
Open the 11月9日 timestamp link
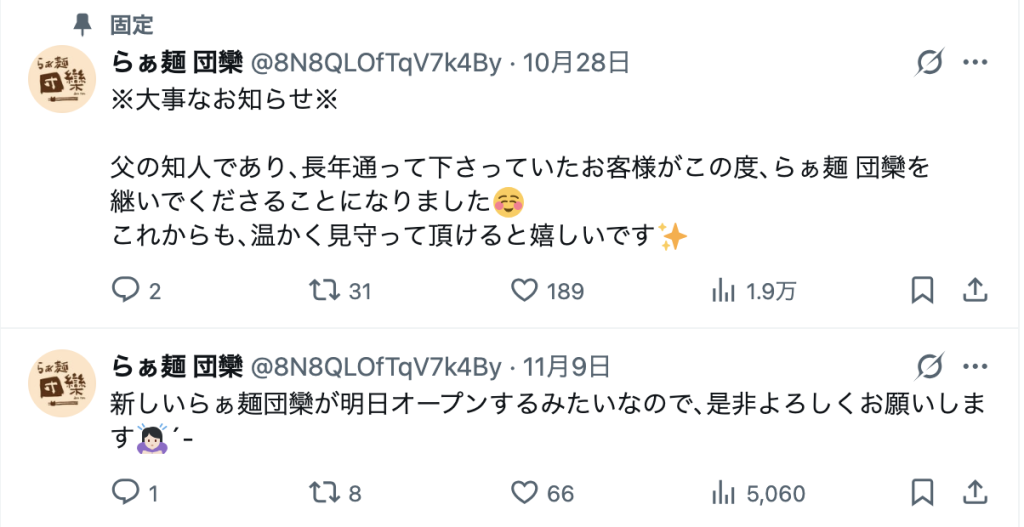pos(567,368)
